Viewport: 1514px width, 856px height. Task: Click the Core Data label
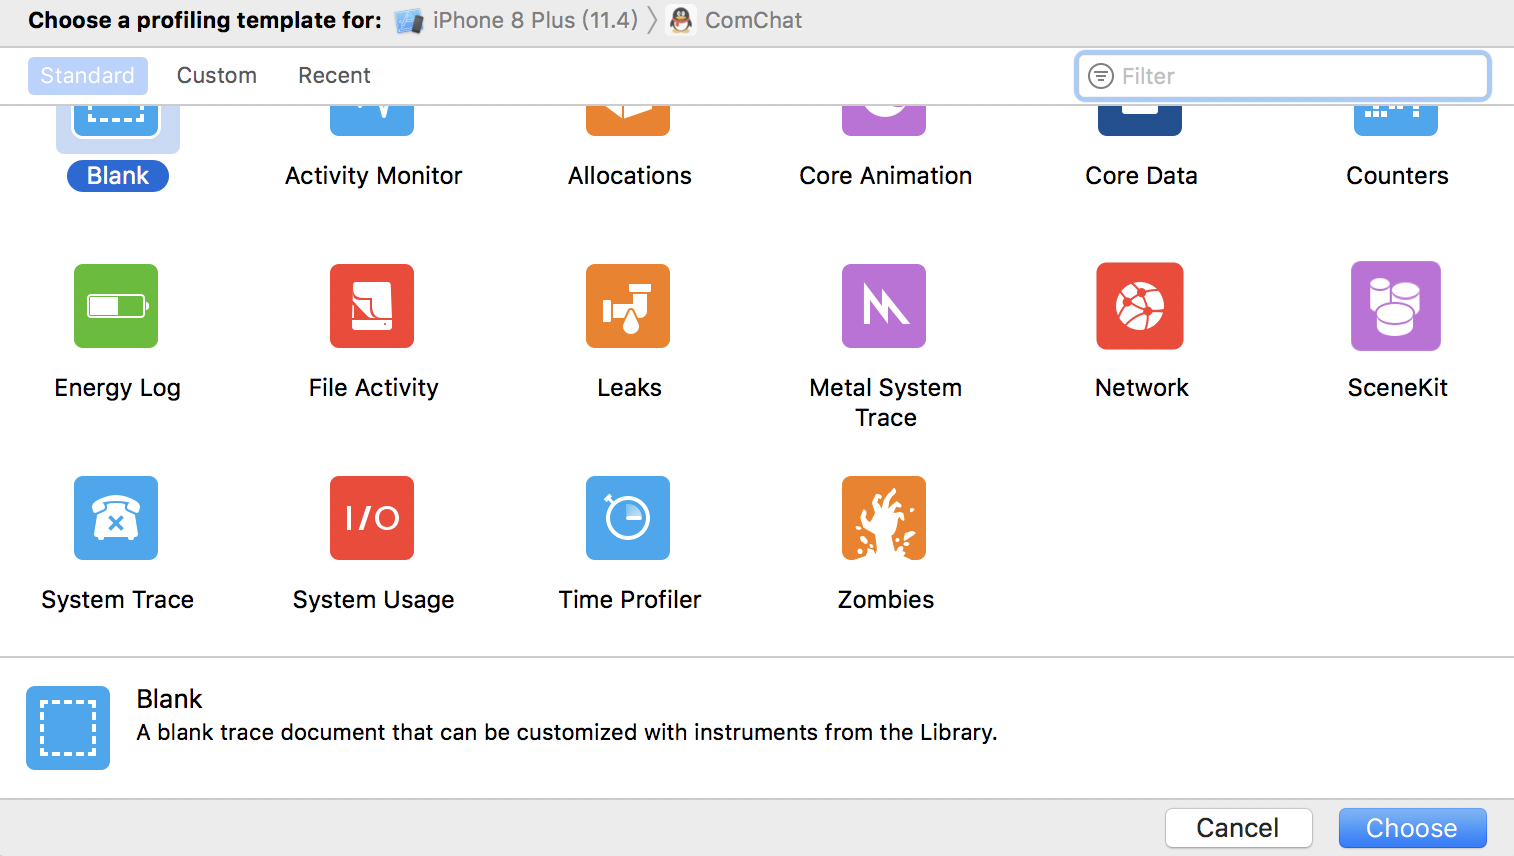pyautogui.click(x=1141, y=176)
